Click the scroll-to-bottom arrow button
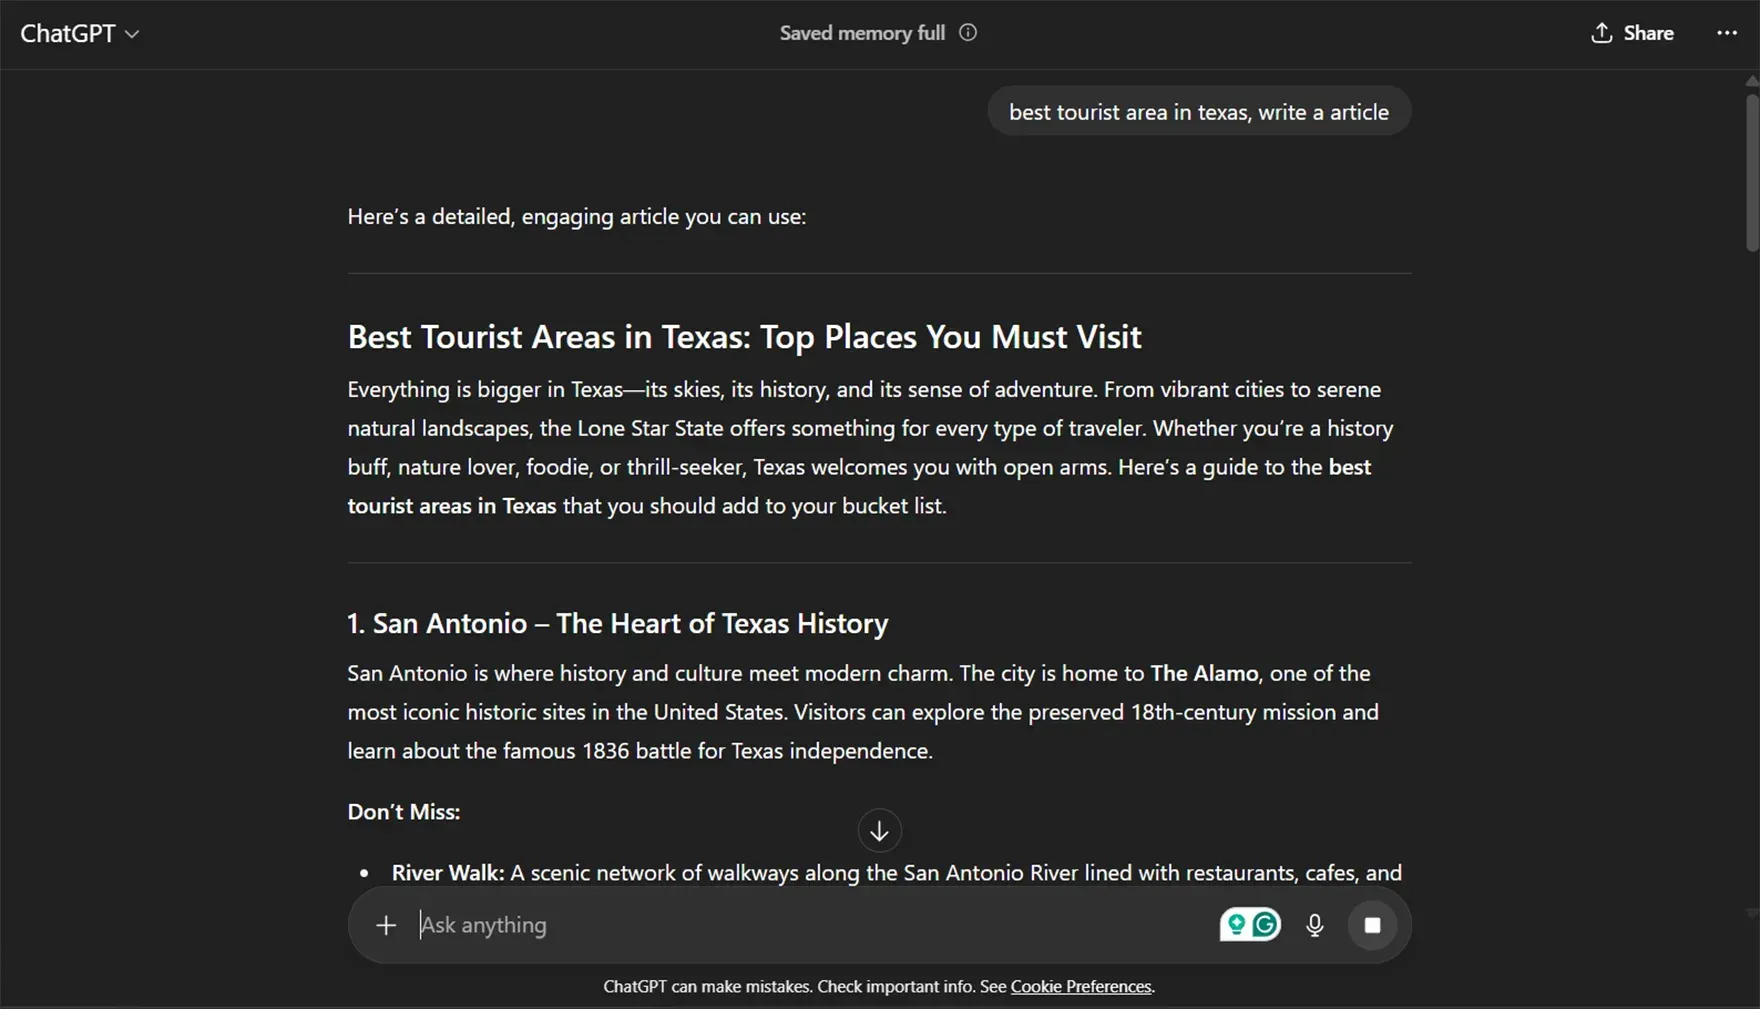1760x1009 pixels. (879, 830)
